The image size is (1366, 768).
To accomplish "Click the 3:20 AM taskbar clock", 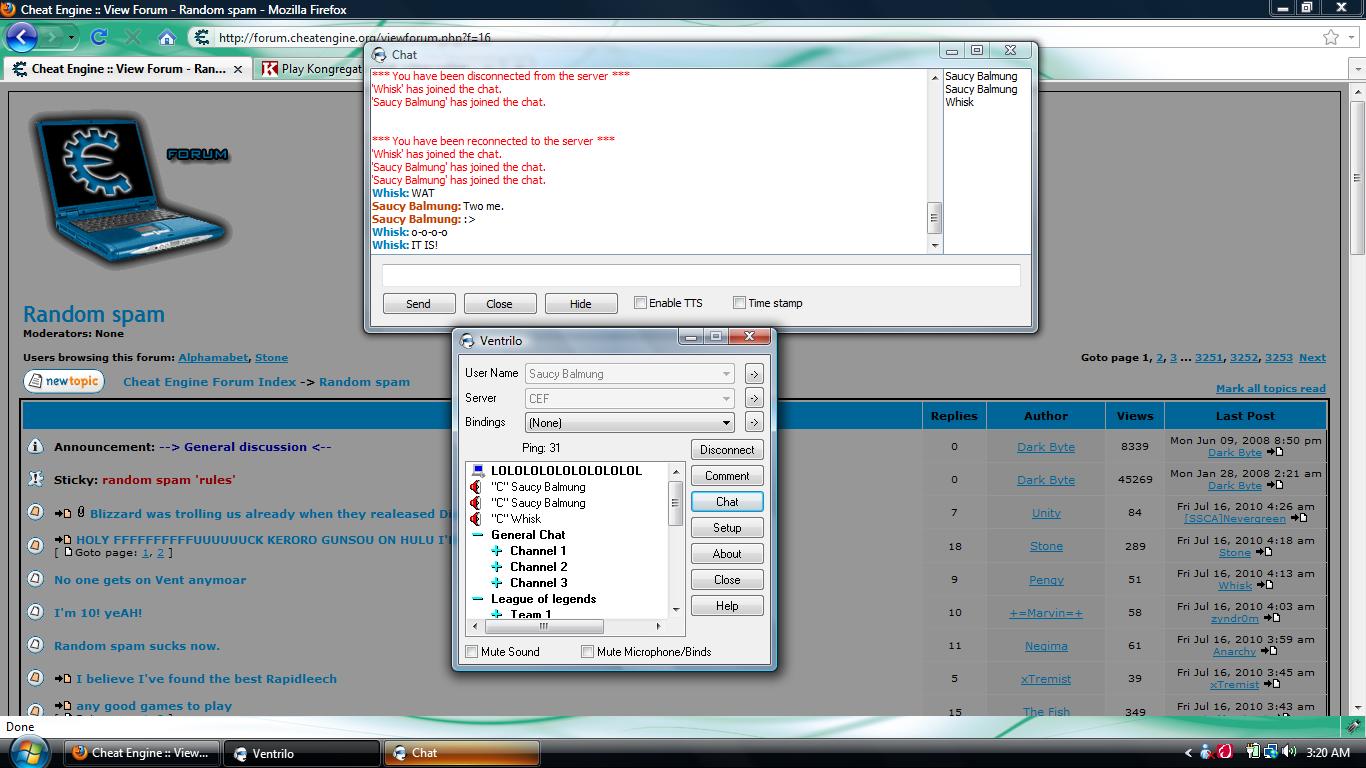I will click(1328, 753).
